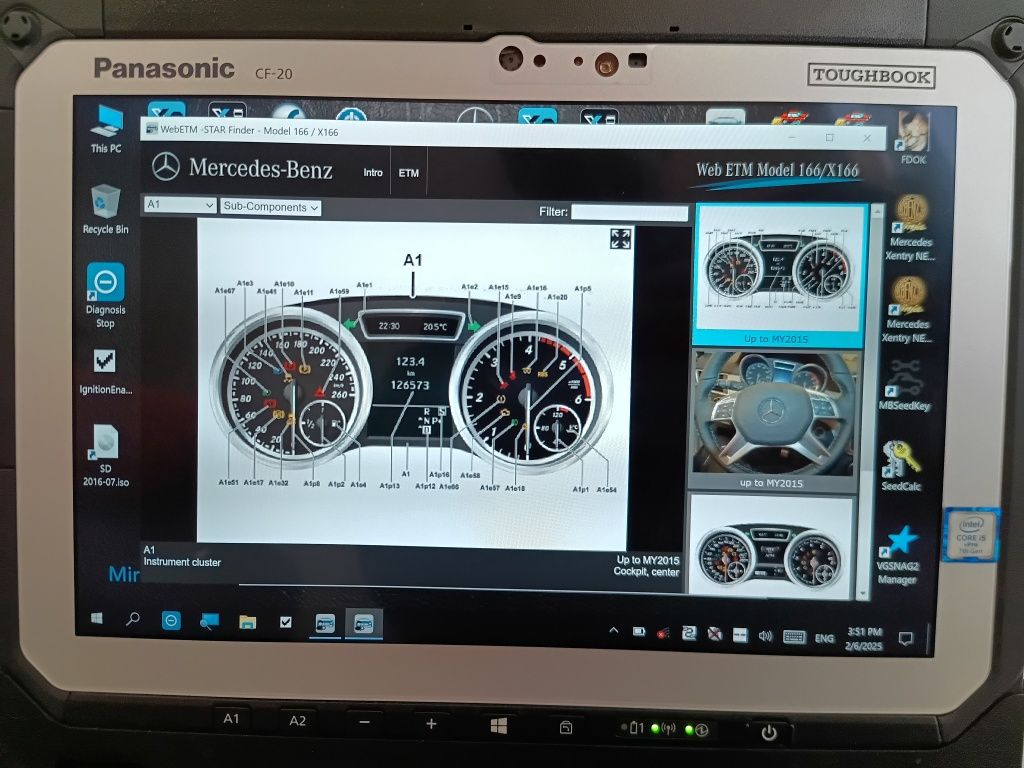Viewport: 1024px width, 768px height.
Task: Switch to the second WebETM taskbar window
Action: 363,624
